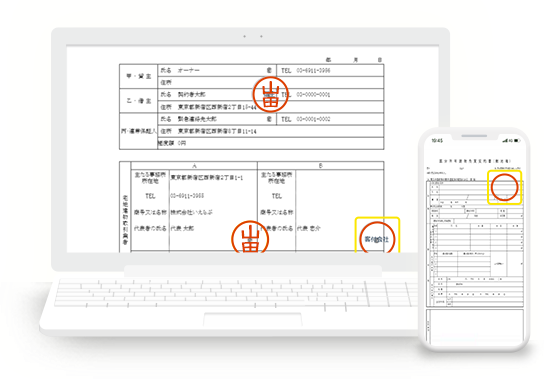Click the 甲・貸主 row label

coord(138,76)
